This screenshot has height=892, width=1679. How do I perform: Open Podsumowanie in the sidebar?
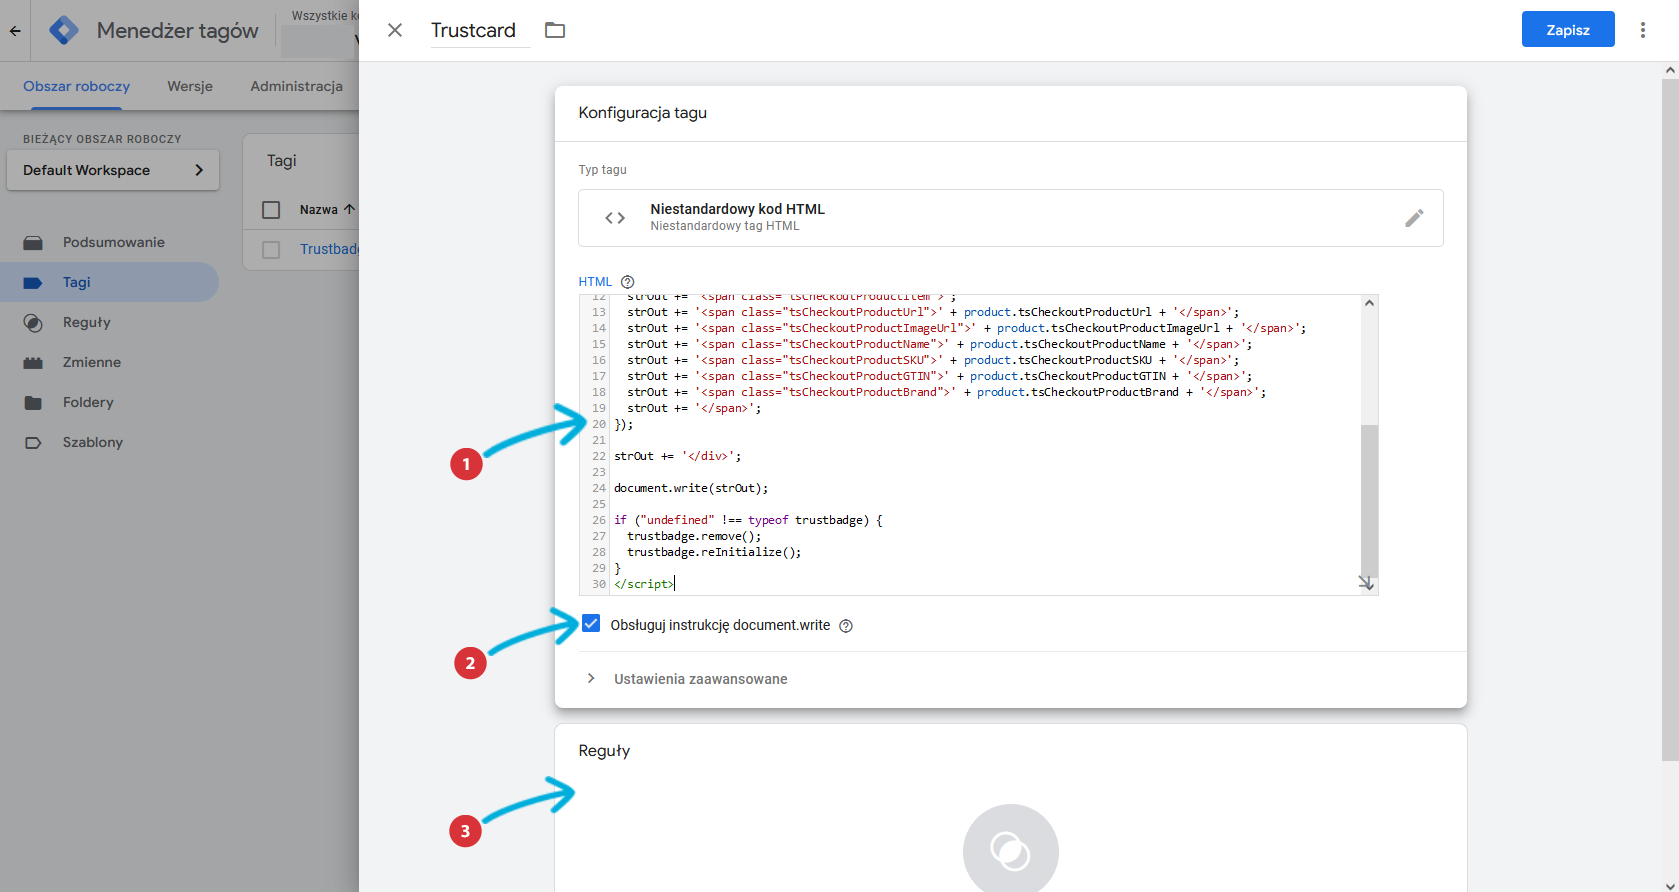110,242
